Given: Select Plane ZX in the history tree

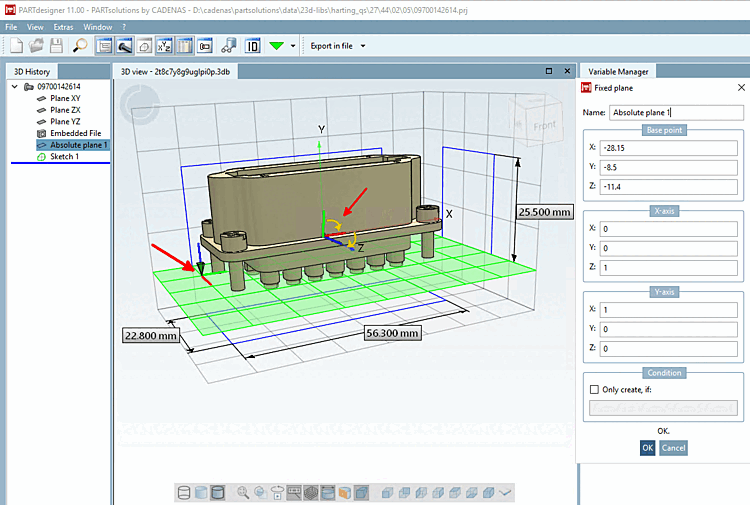Looking at the screenshot, I should tap(66, 110).
